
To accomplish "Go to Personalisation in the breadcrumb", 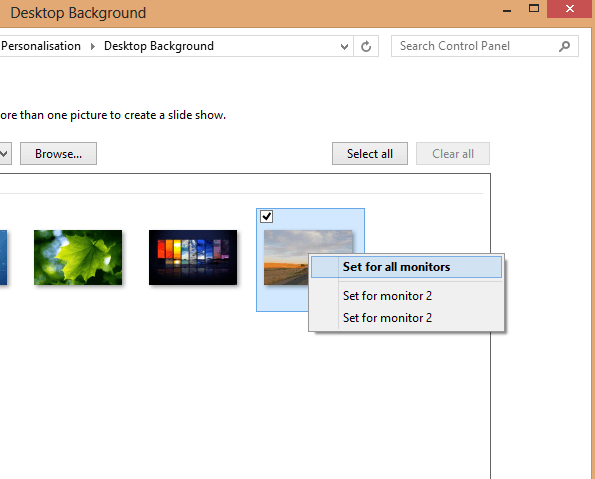I will tap(41, 46).
